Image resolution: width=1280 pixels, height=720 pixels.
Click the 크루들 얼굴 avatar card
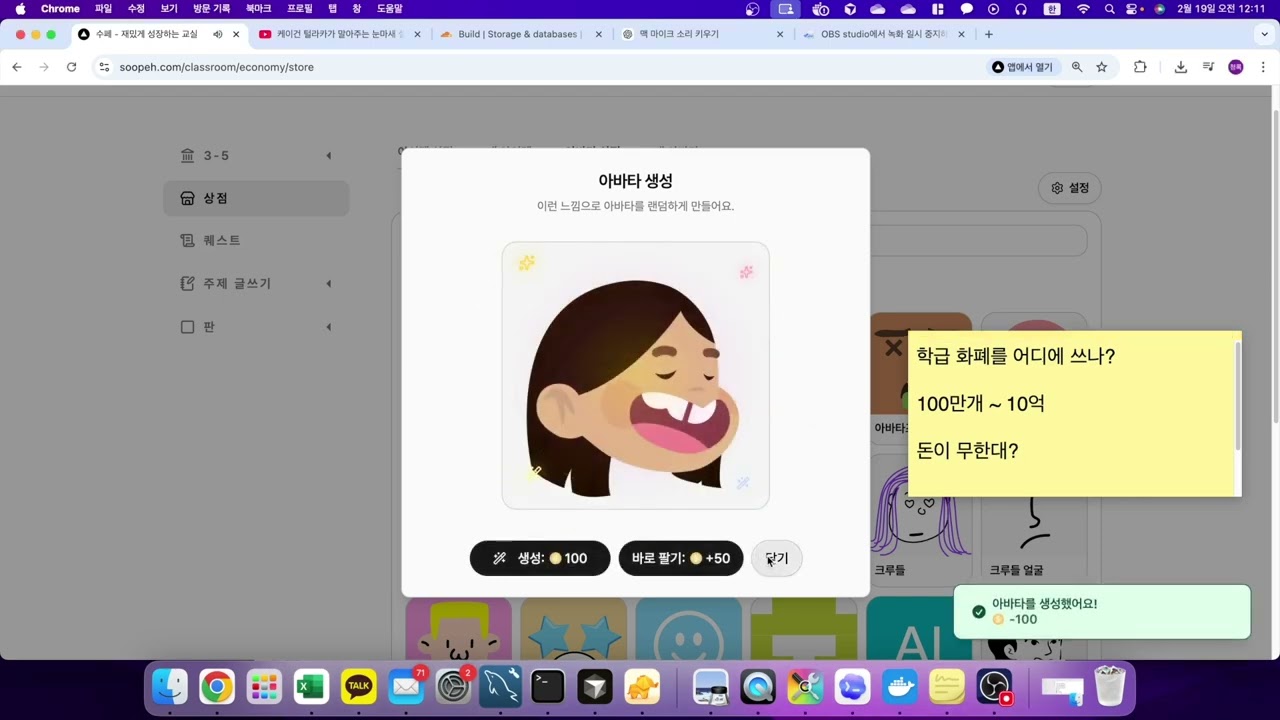[1034, 520]
